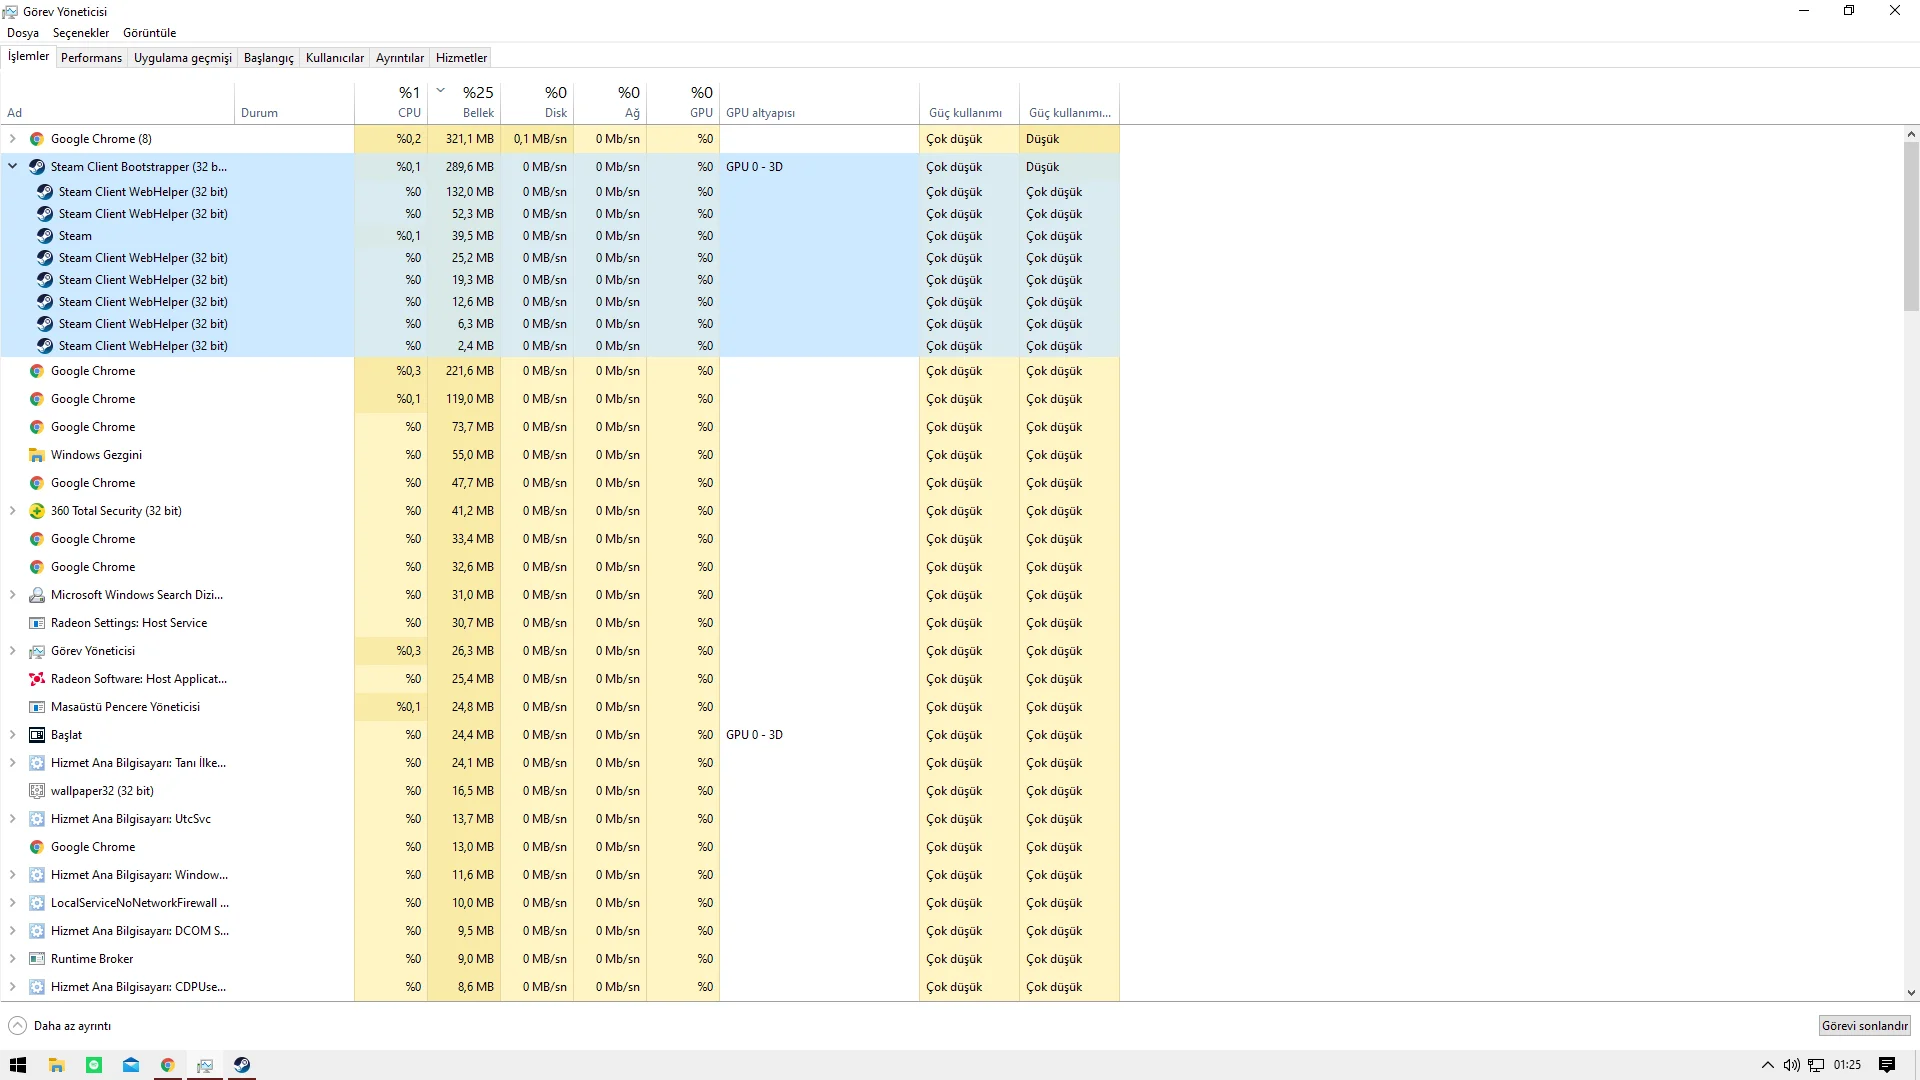The width and height of the screenshot is (1920, 1080).
Task: Expand the Görev Yöneticisi process row
Action: pos(13,651)
